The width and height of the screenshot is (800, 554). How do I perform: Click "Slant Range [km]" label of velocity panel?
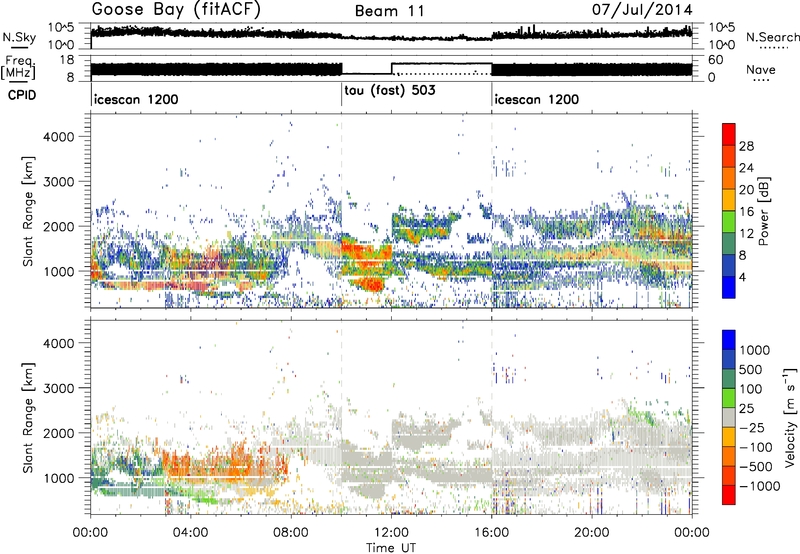29,417
